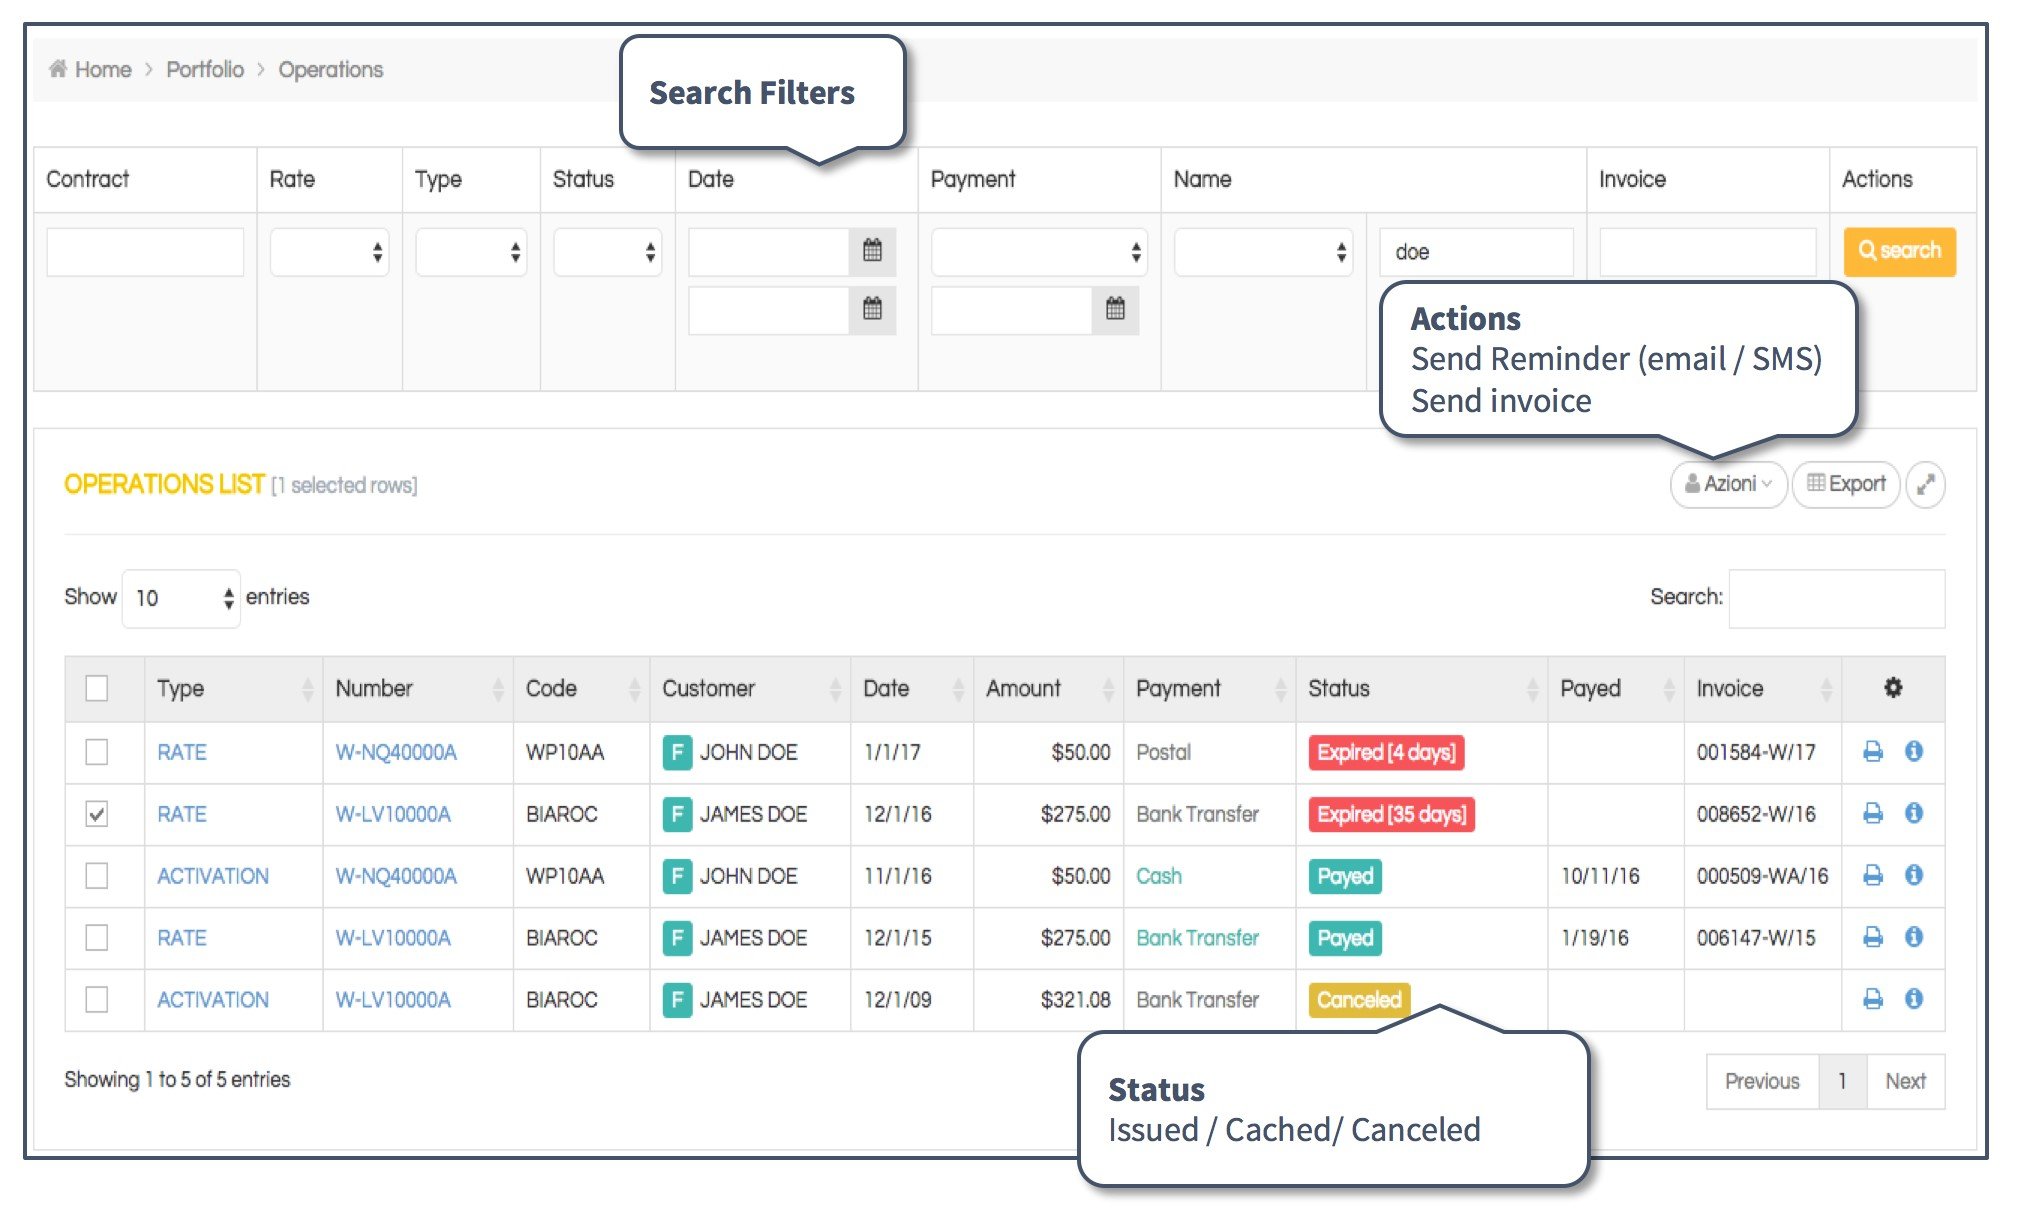
Task: Click the orange search button
Action: click(x=1899, y=251)
